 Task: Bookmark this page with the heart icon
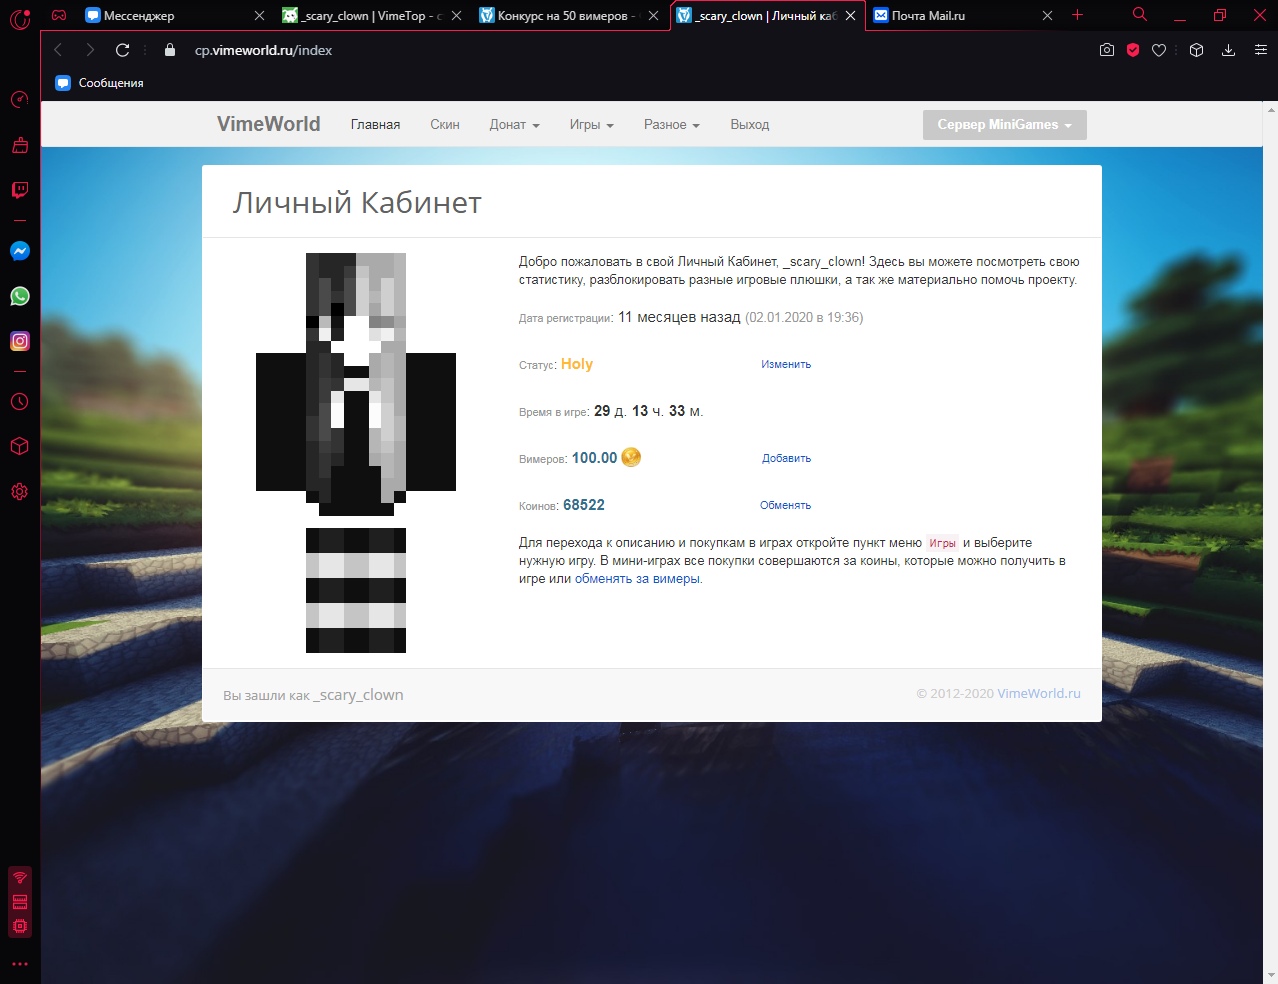point(1159,50)
